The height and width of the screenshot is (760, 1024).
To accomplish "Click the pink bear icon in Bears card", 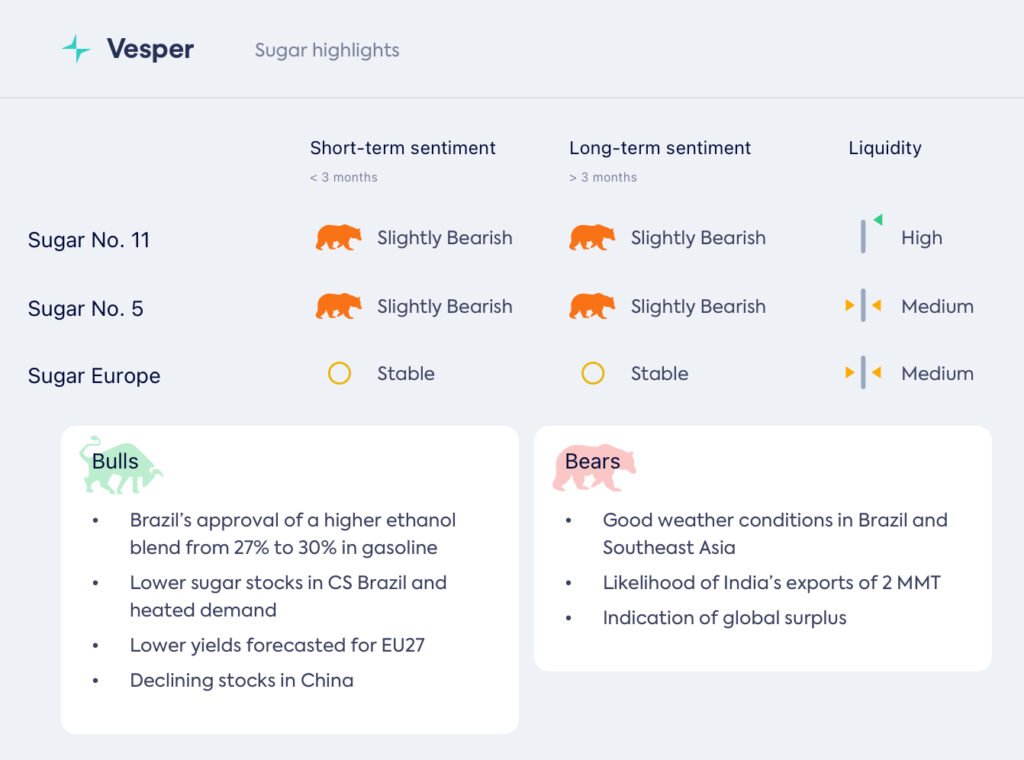I will pos(593,467).
